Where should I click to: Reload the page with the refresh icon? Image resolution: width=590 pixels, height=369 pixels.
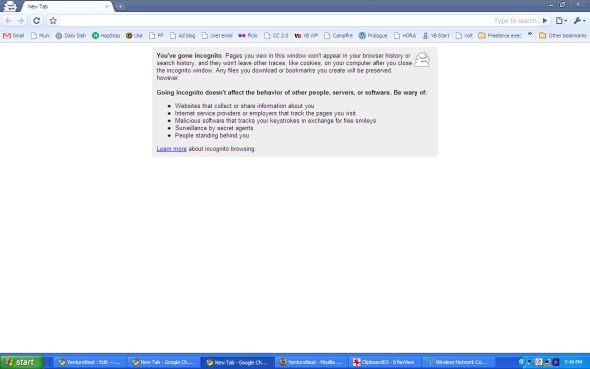pyautogui.click(x=36, y=21)
